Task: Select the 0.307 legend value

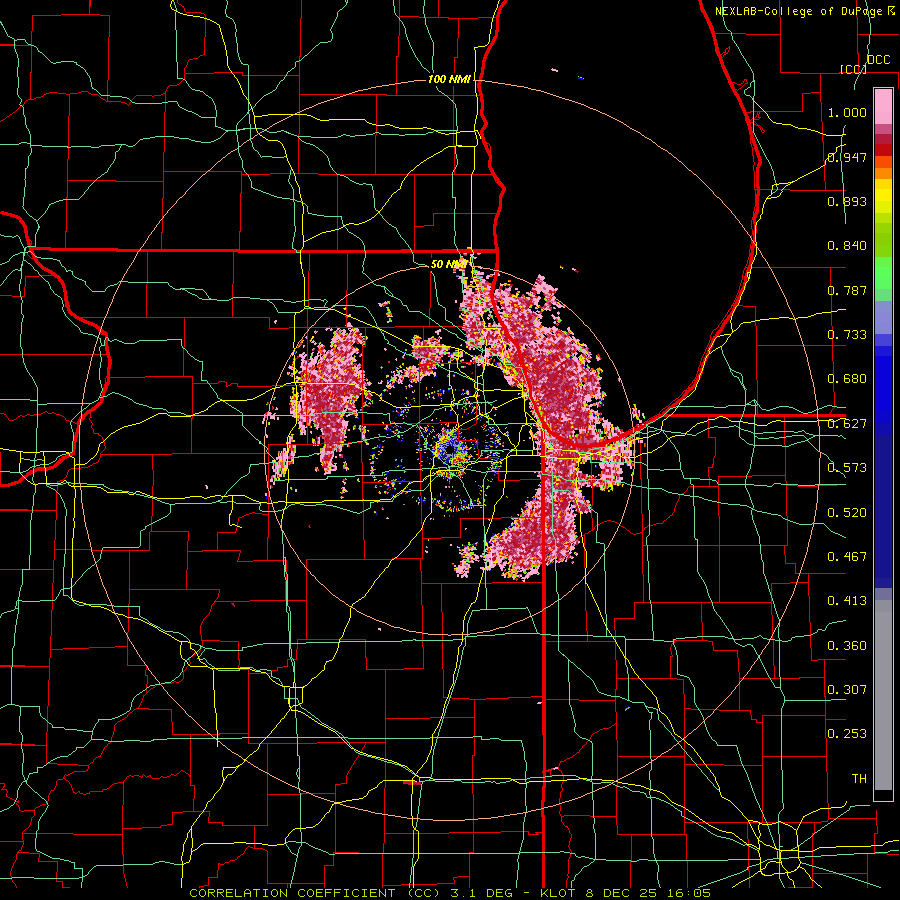Action: pyautogui.click(x=847, y=690)
